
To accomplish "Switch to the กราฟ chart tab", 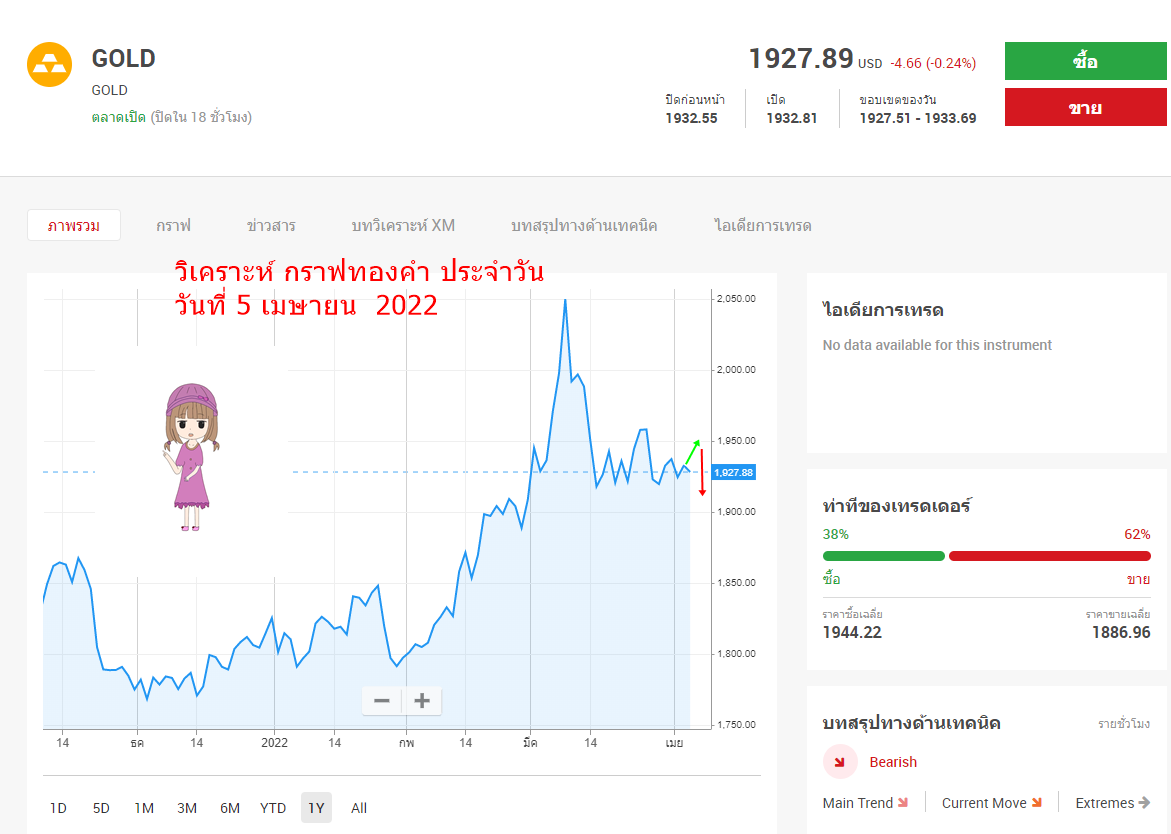I will tap(173, 225).
